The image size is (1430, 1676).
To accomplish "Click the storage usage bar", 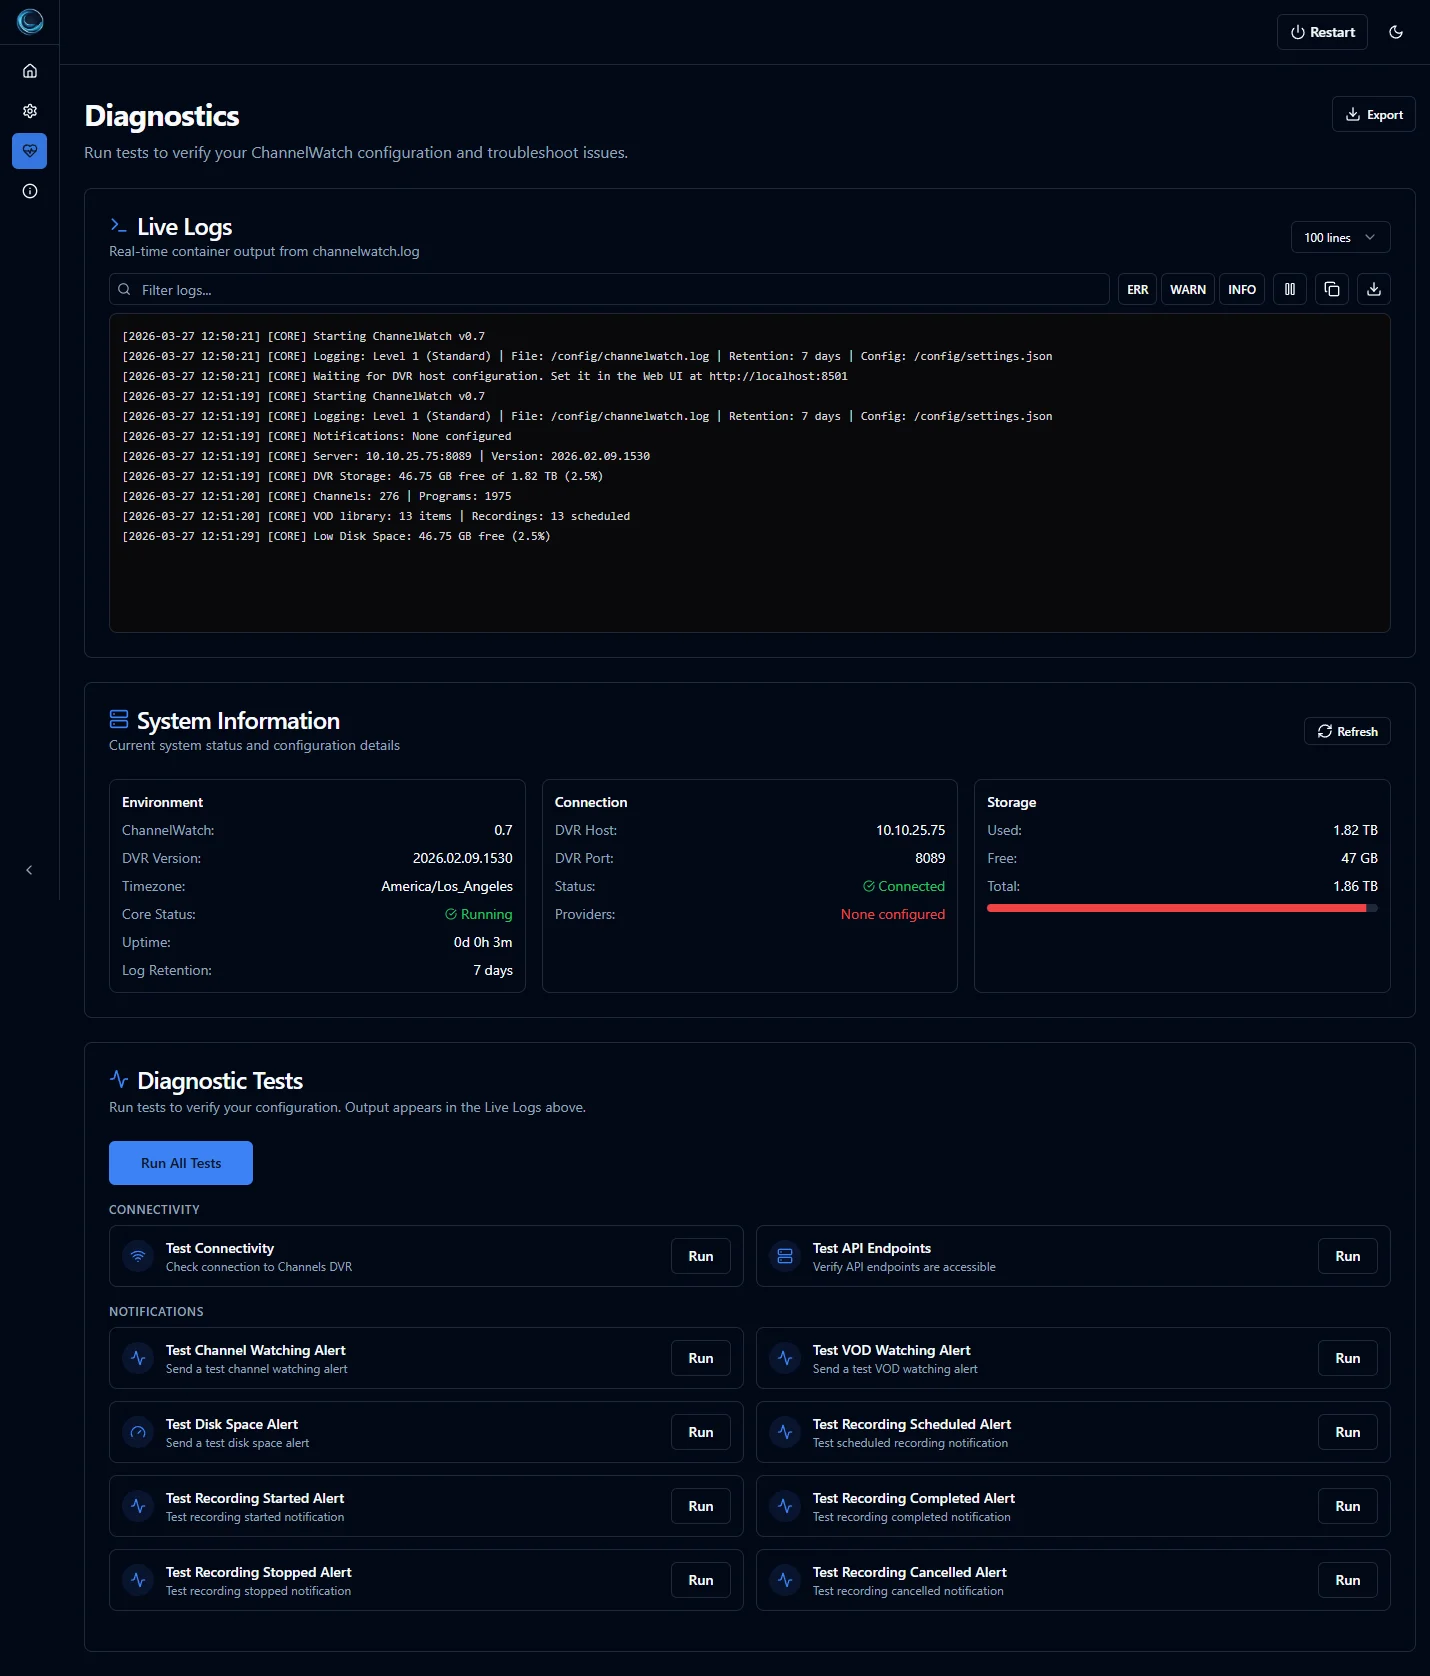I will coord(1182,908).
